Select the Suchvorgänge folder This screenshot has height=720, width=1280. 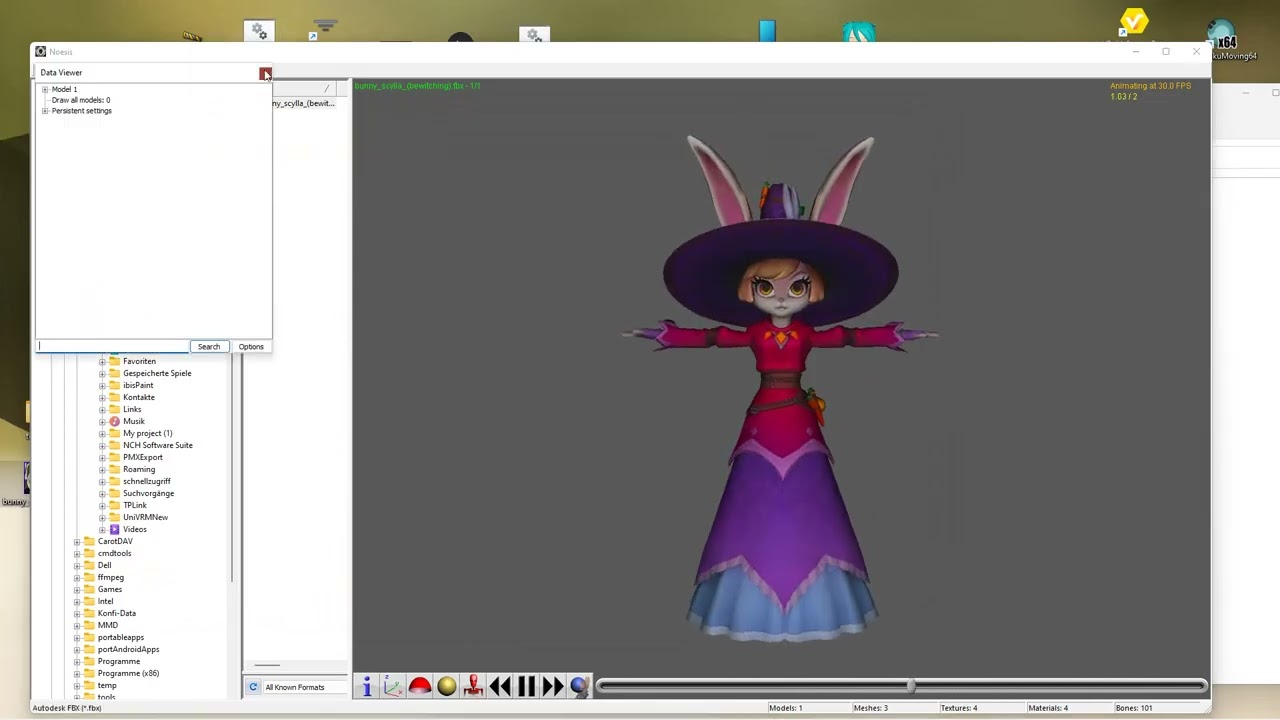coord(148,493)
